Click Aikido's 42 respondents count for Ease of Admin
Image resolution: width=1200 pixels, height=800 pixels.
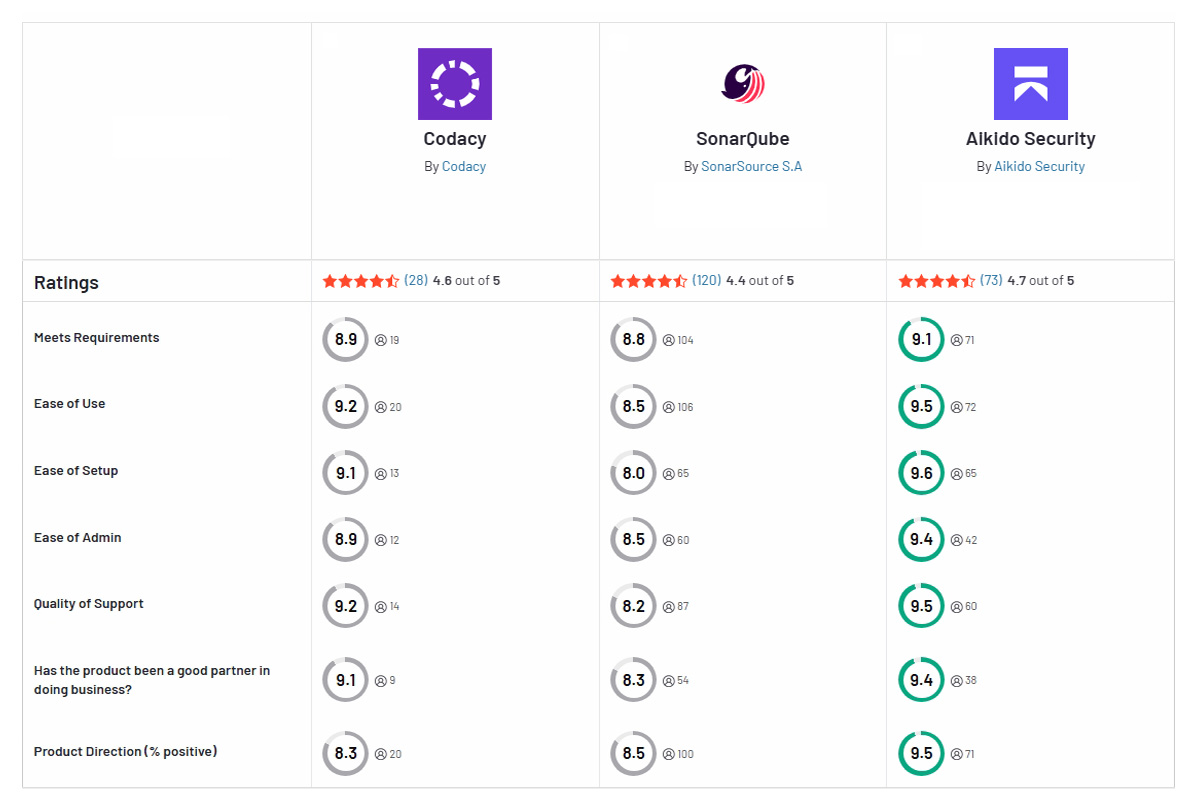click(964, 540)
